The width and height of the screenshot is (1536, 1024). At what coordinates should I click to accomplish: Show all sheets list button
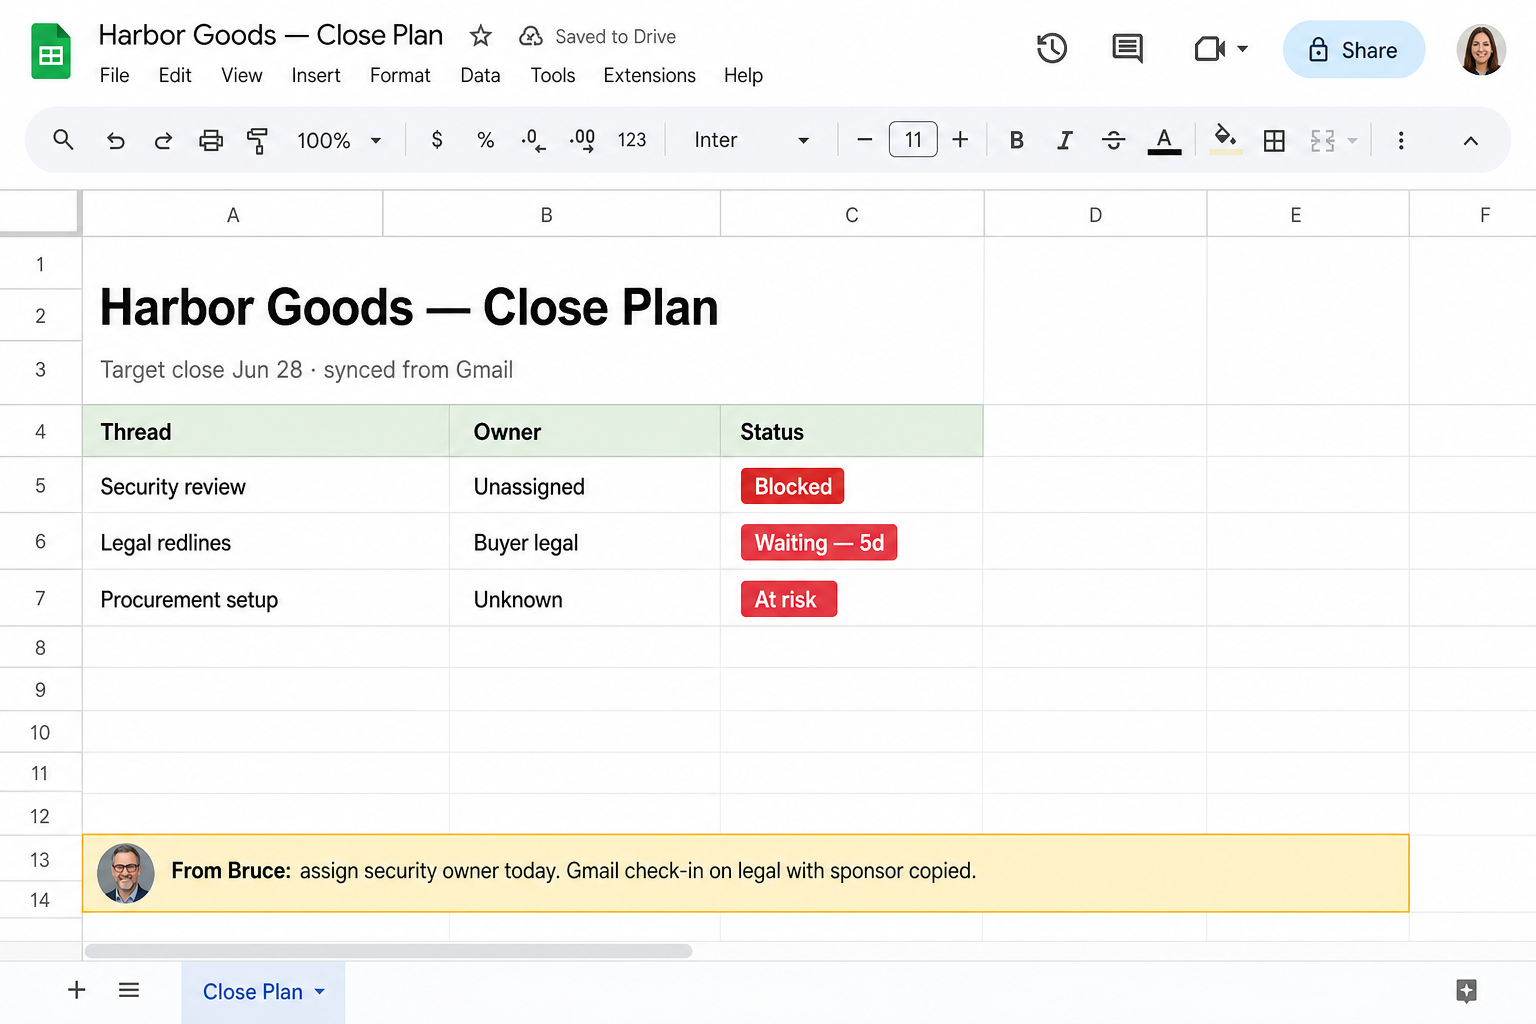129,990
